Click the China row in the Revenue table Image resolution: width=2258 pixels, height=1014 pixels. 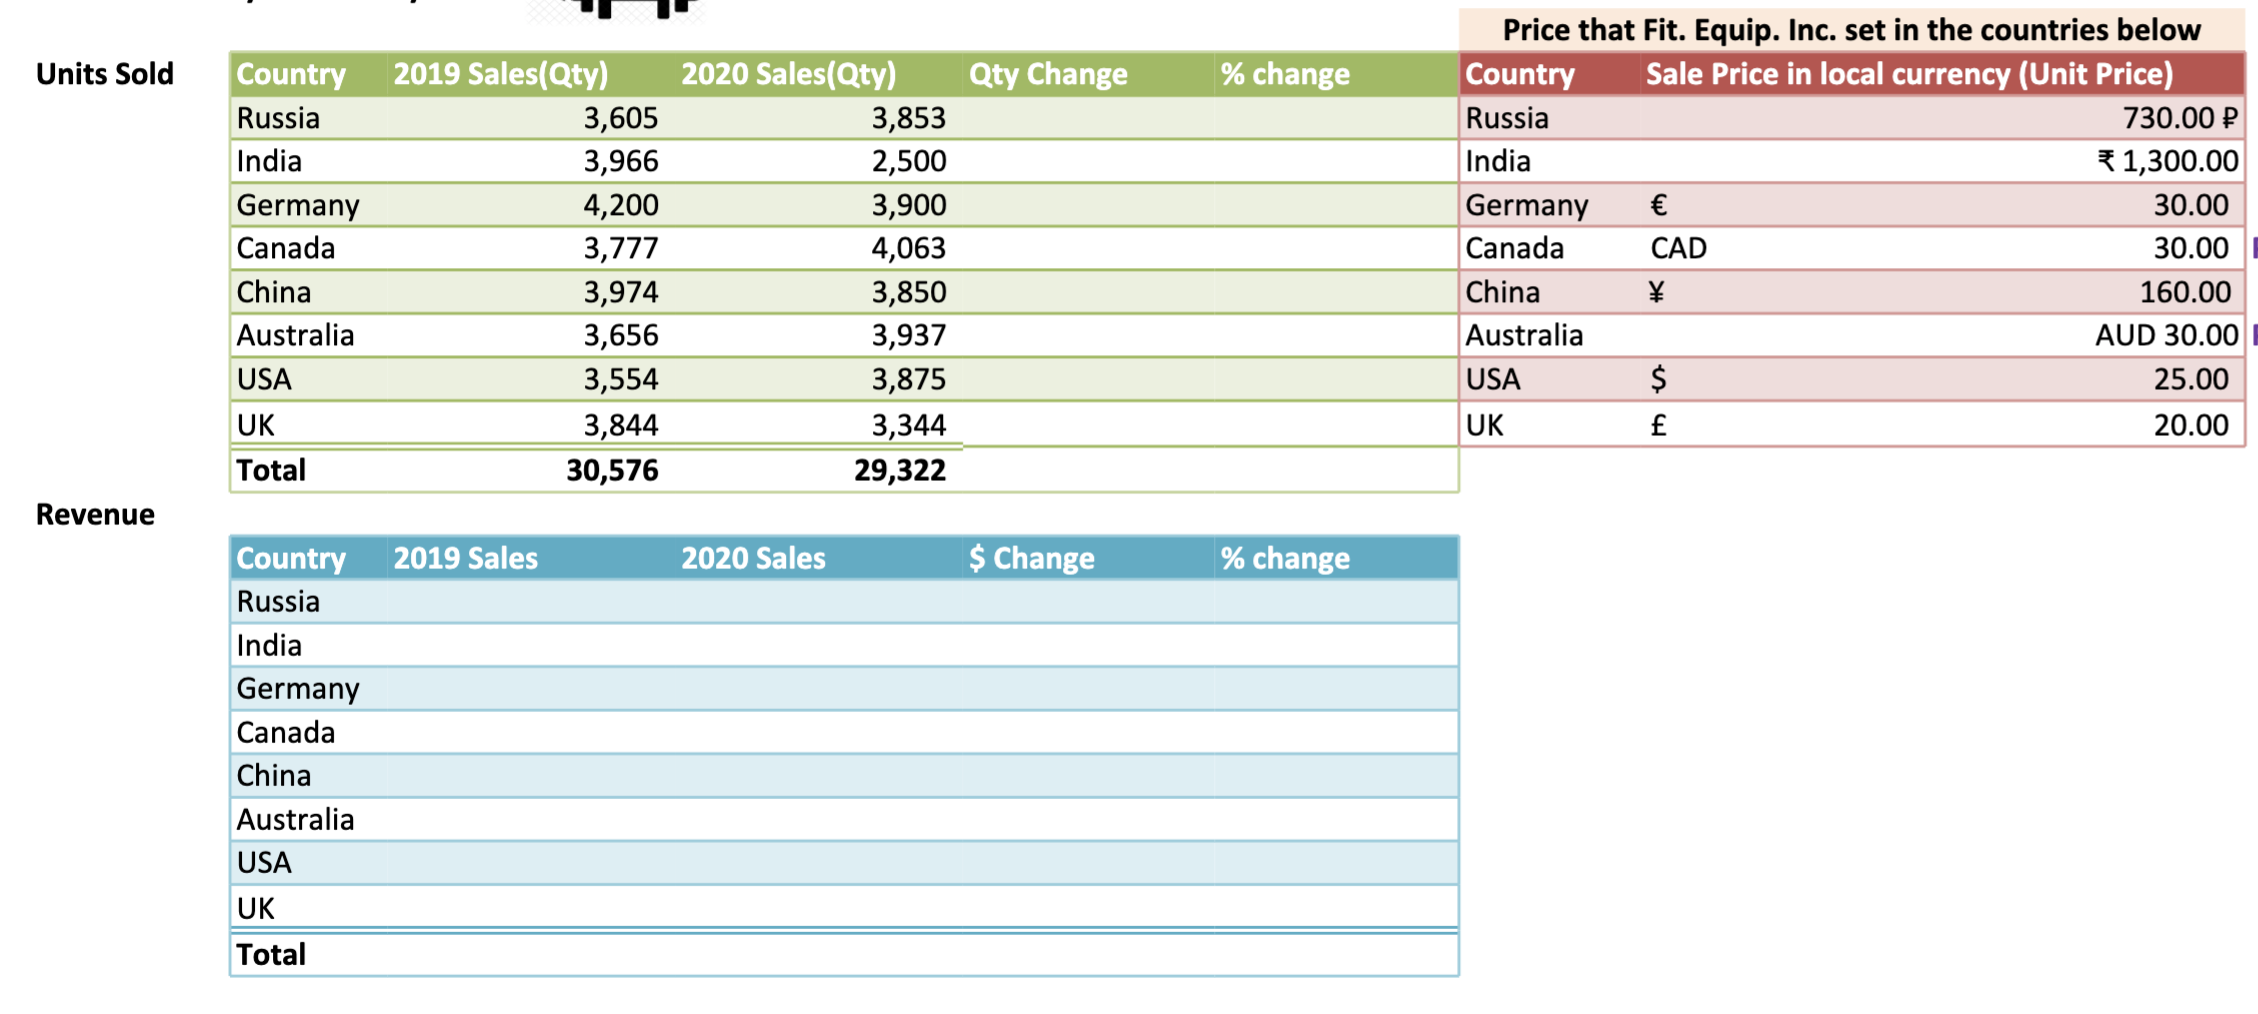[273, 775]
